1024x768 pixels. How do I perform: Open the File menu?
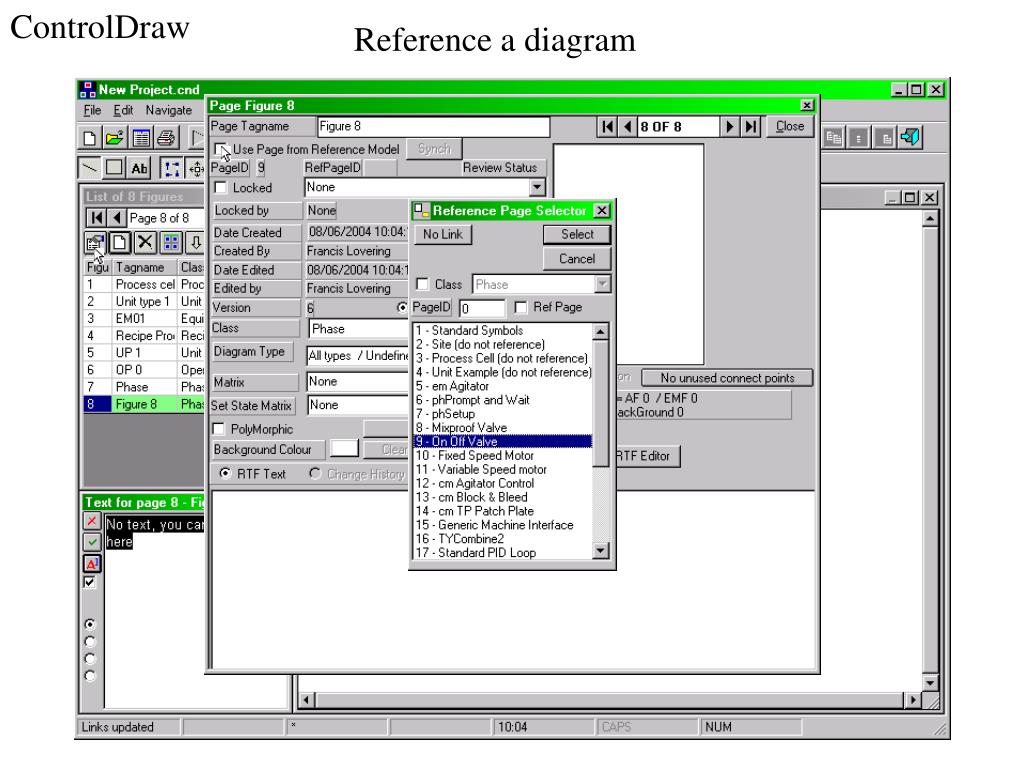click(x=92, y=110)
